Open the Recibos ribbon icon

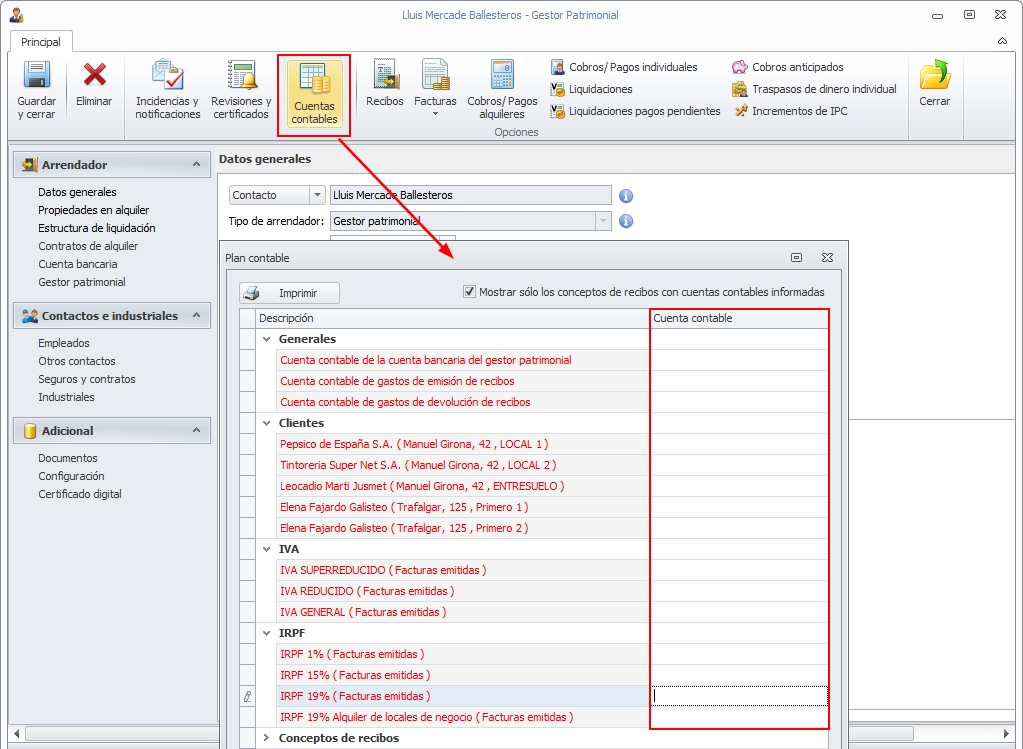385,76
